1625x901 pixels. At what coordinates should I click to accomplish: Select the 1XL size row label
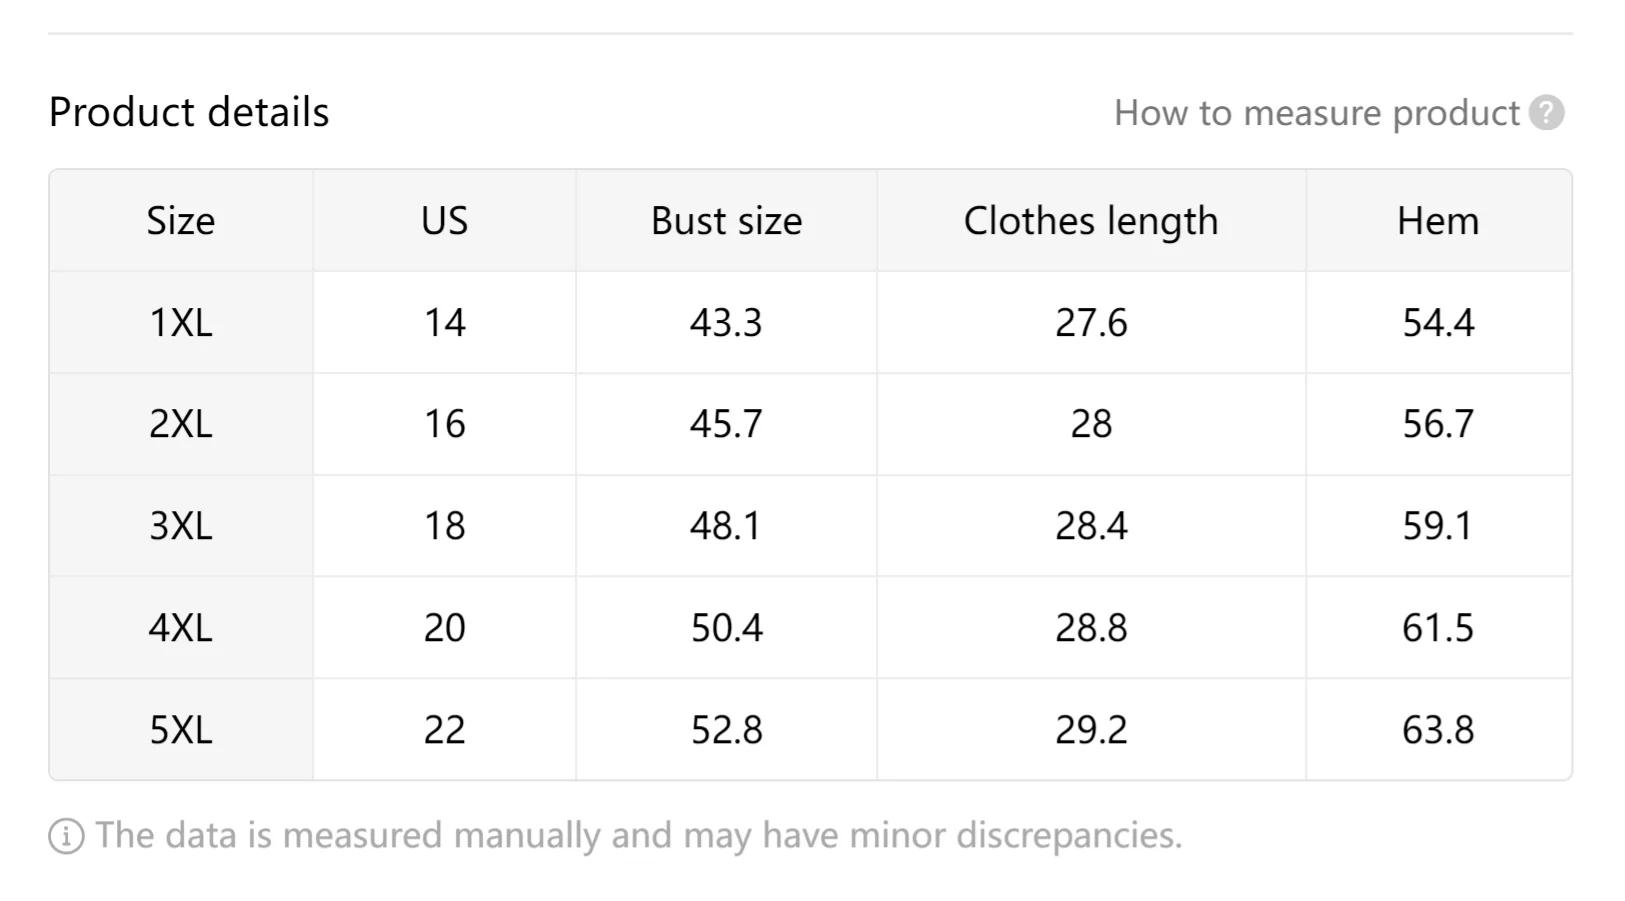point(181,323)
